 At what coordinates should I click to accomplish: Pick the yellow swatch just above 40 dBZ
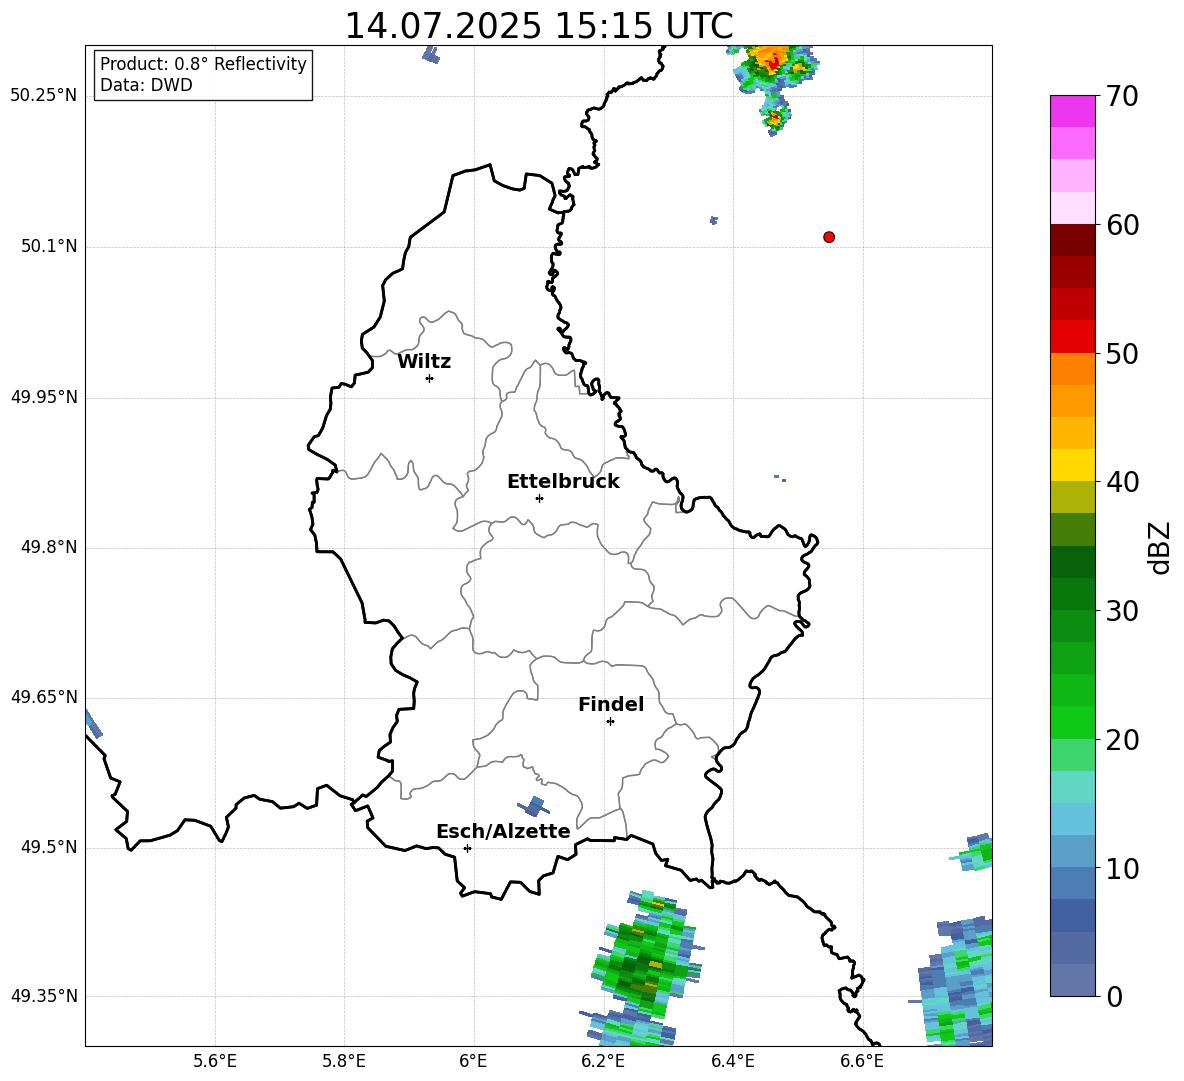(x=1072, y=466)
